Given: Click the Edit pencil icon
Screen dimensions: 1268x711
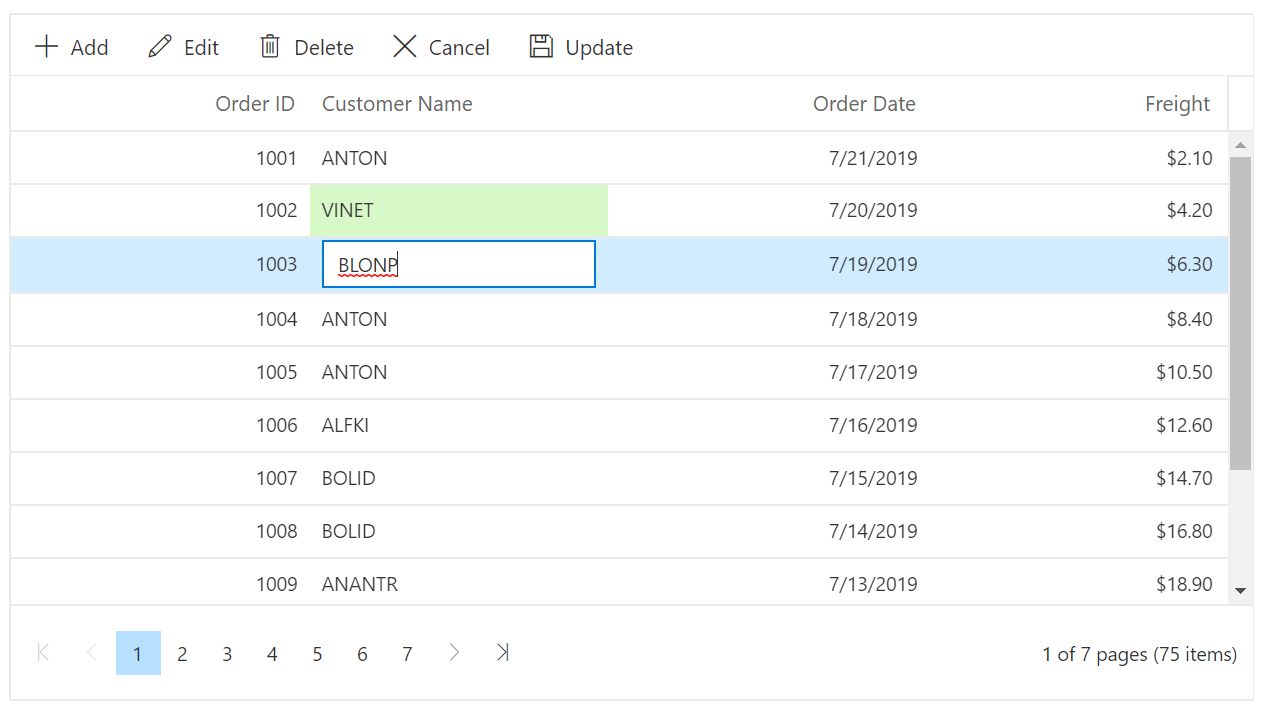Looking at the screenshot, I should [x=160, y=47].
